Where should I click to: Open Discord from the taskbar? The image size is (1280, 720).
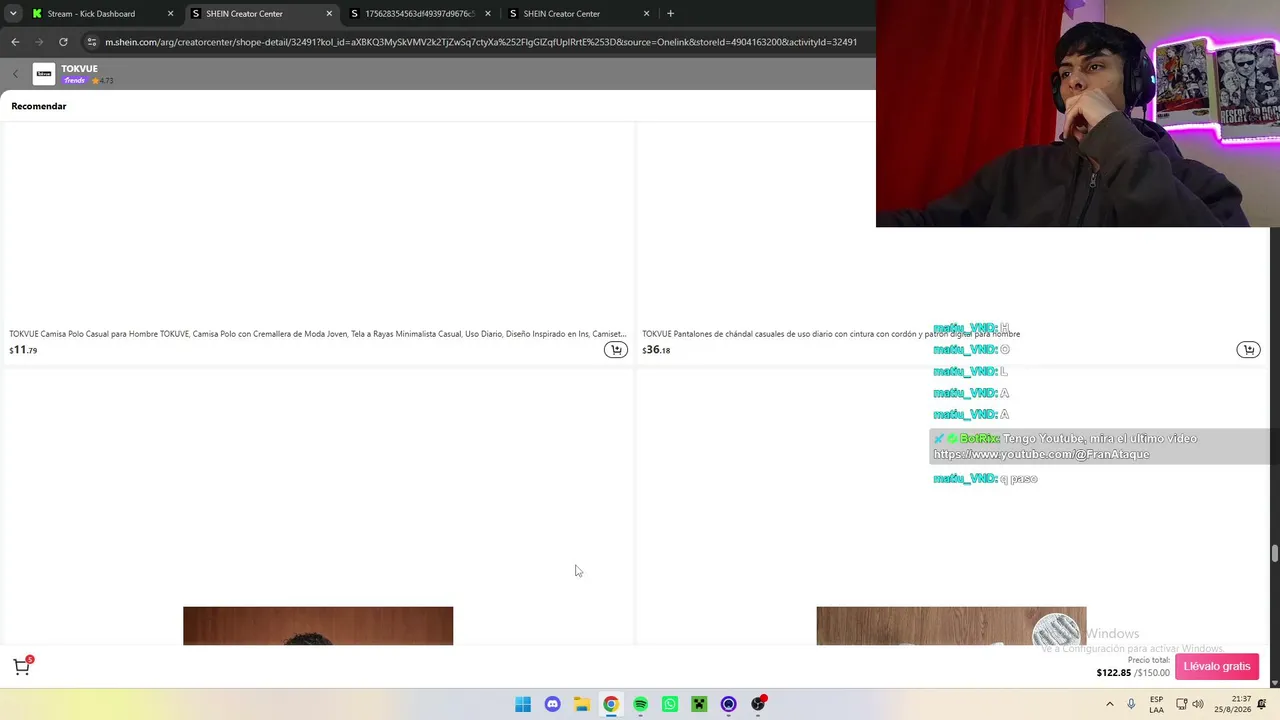pos(552,704)
